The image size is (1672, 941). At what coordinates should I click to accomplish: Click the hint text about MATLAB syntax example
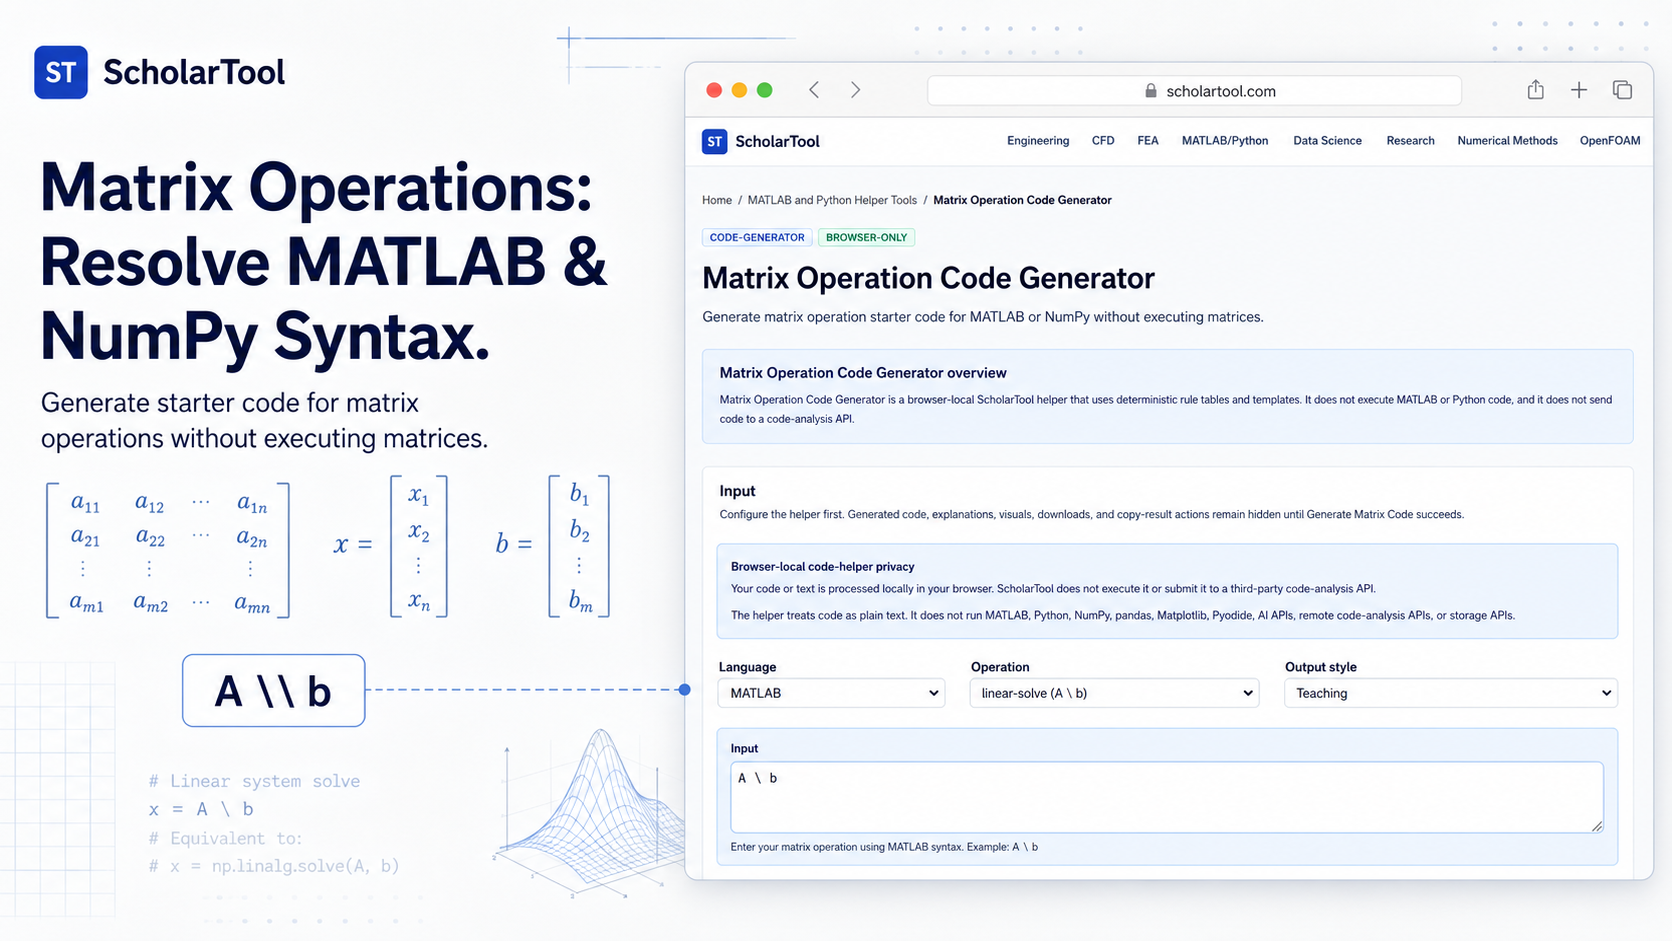point(884,847)
